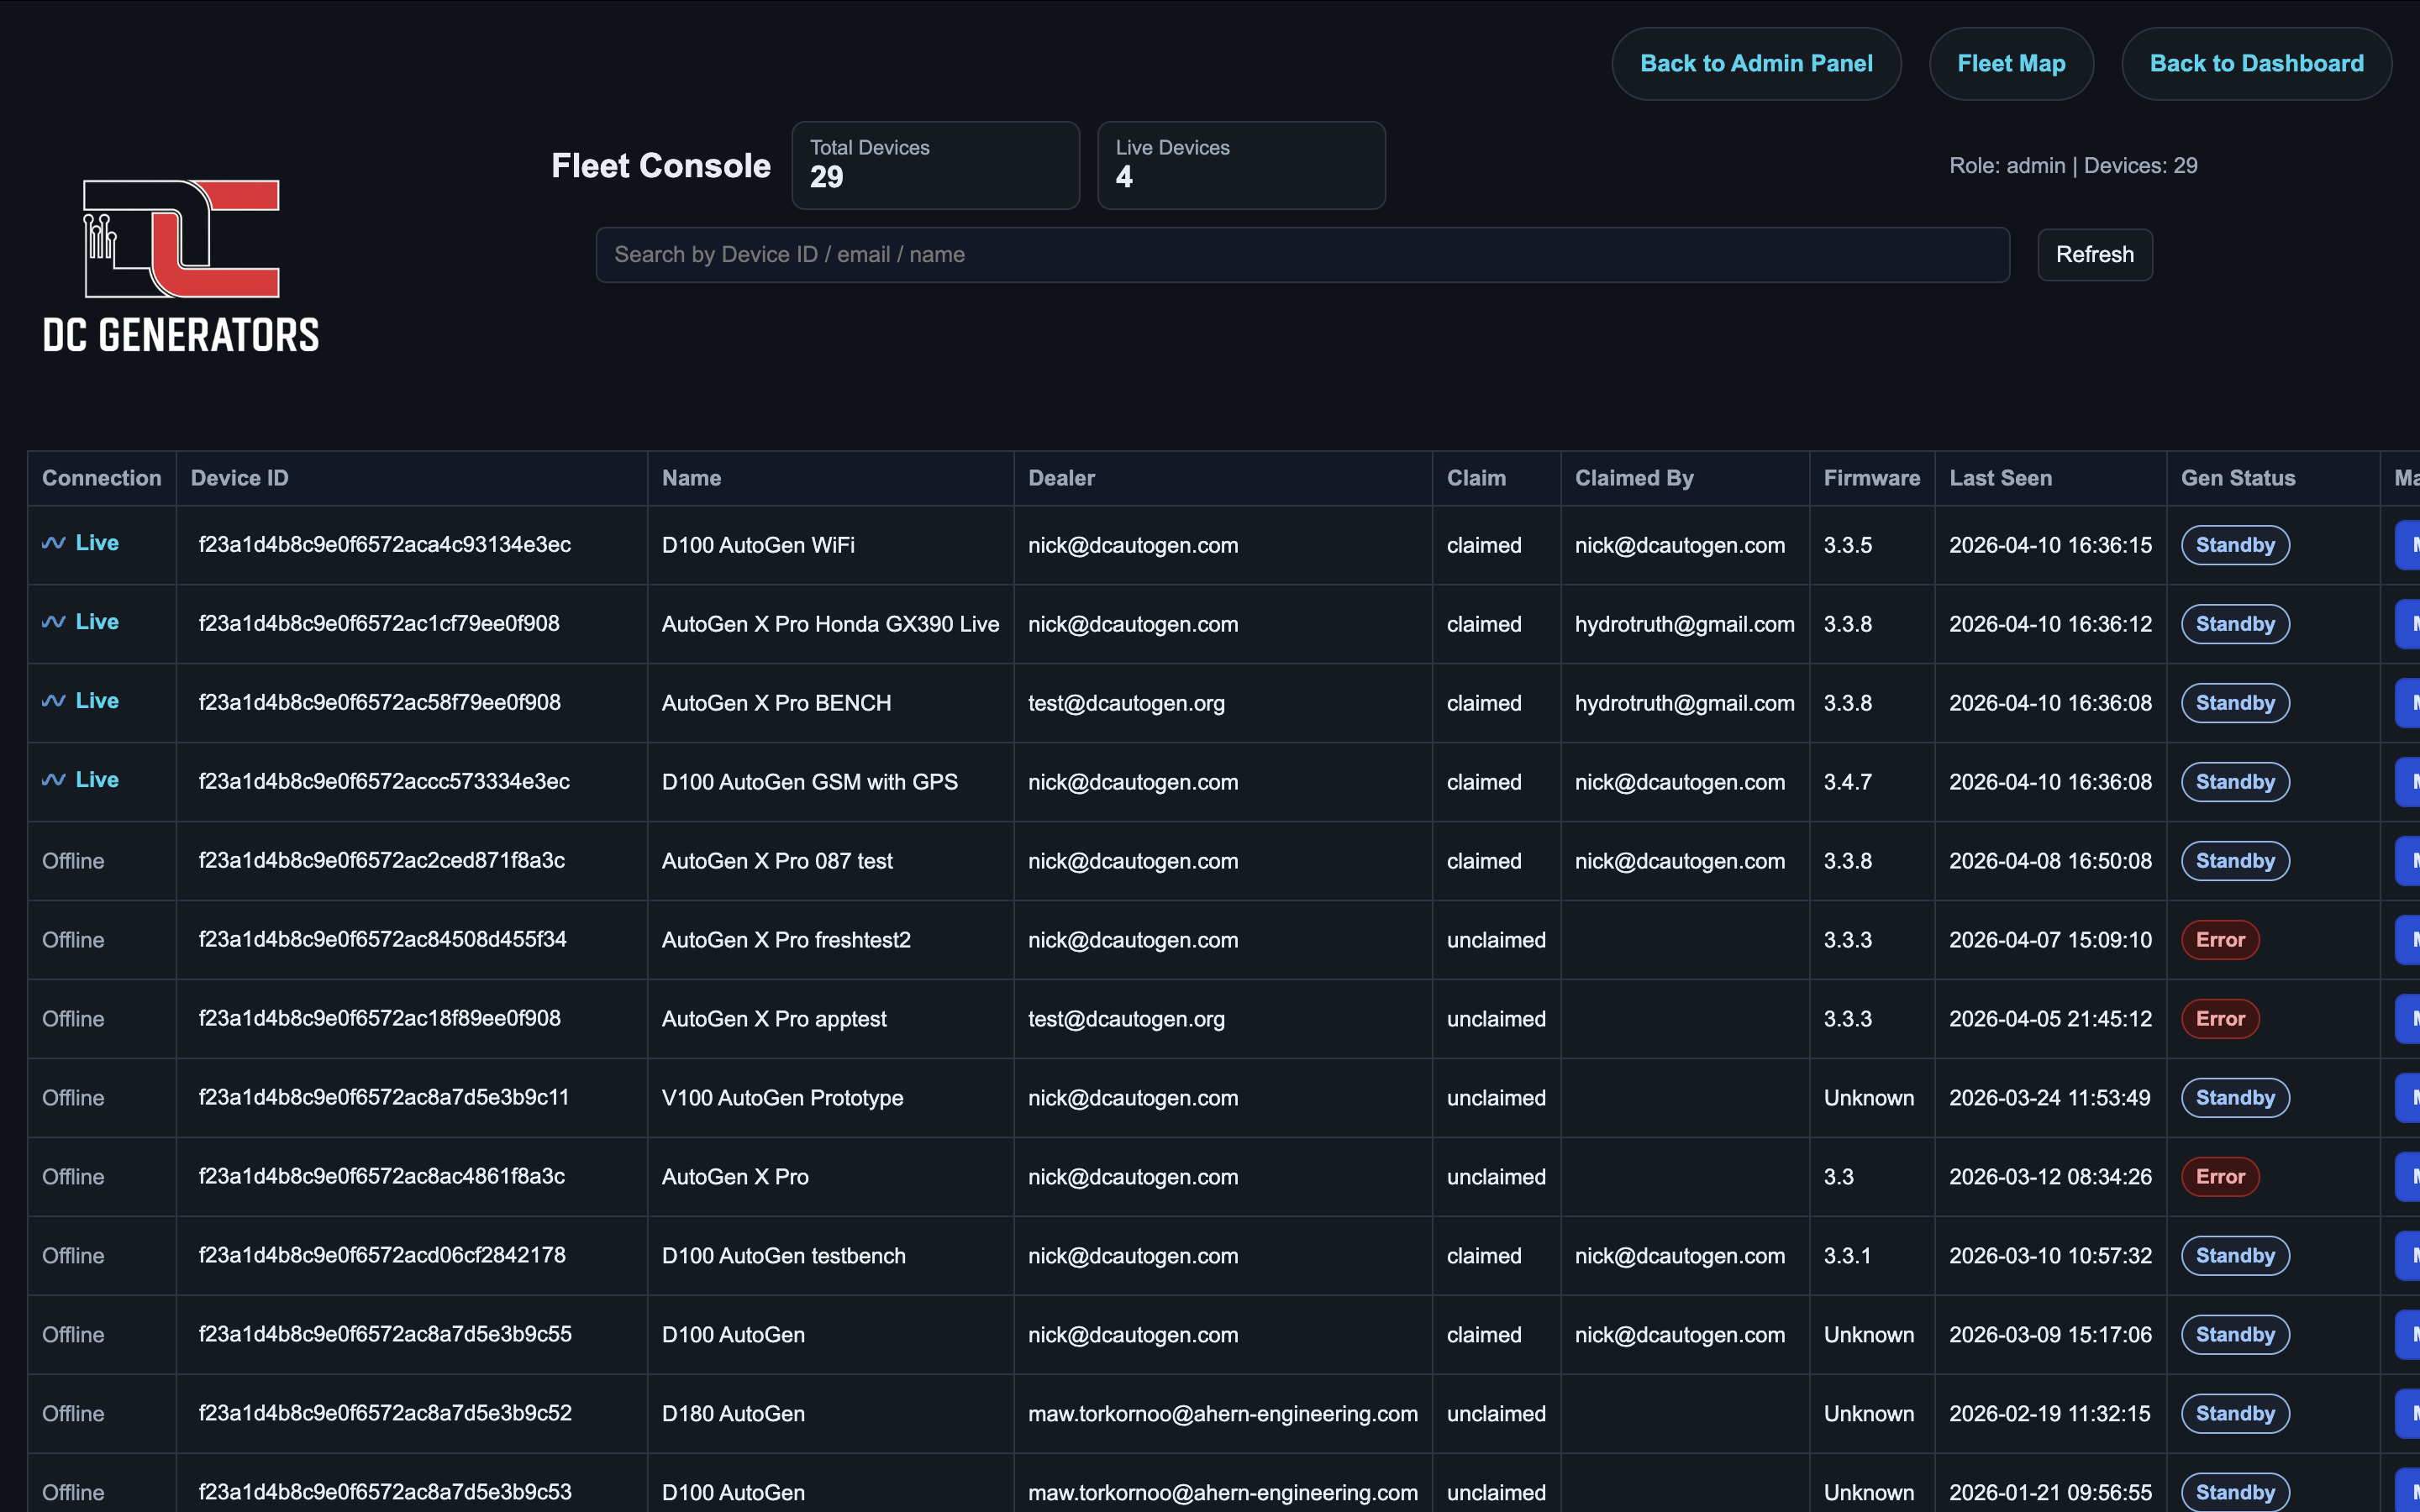This screenshot has width=2420, height=1512.
Task: Click Offline status for D100 AutoGen testbench
Action: pyautogui.click(x=73, y=1256)
